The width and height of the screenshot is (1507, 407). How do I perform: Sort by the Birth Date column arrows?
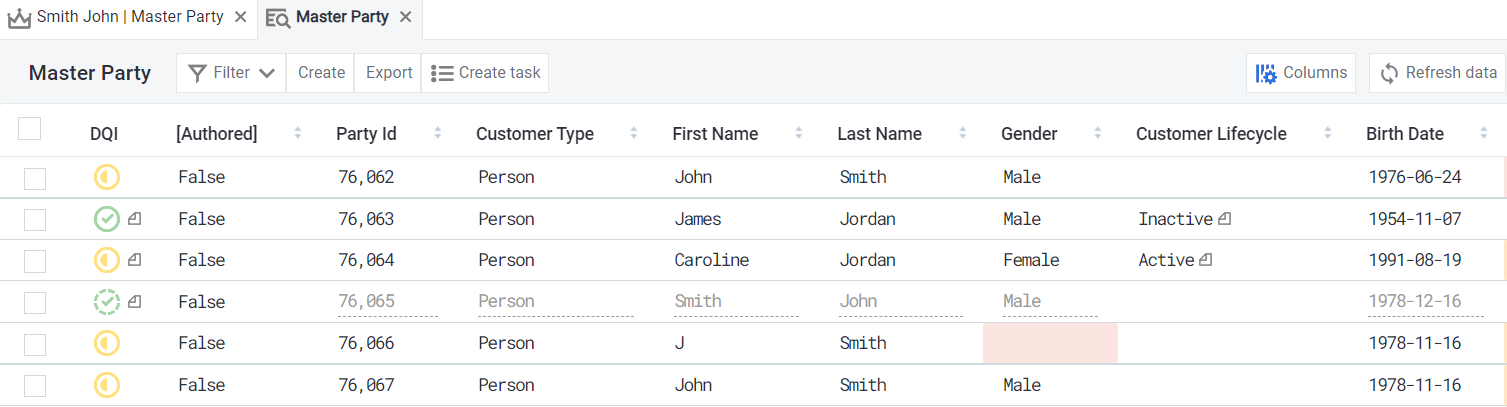1480,134
